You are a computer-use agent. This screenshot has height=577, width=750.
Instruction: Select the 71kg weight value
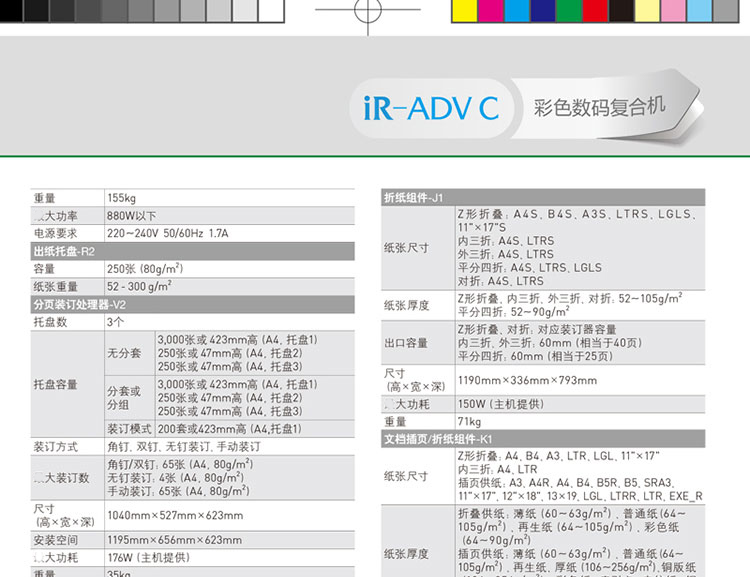470,422
